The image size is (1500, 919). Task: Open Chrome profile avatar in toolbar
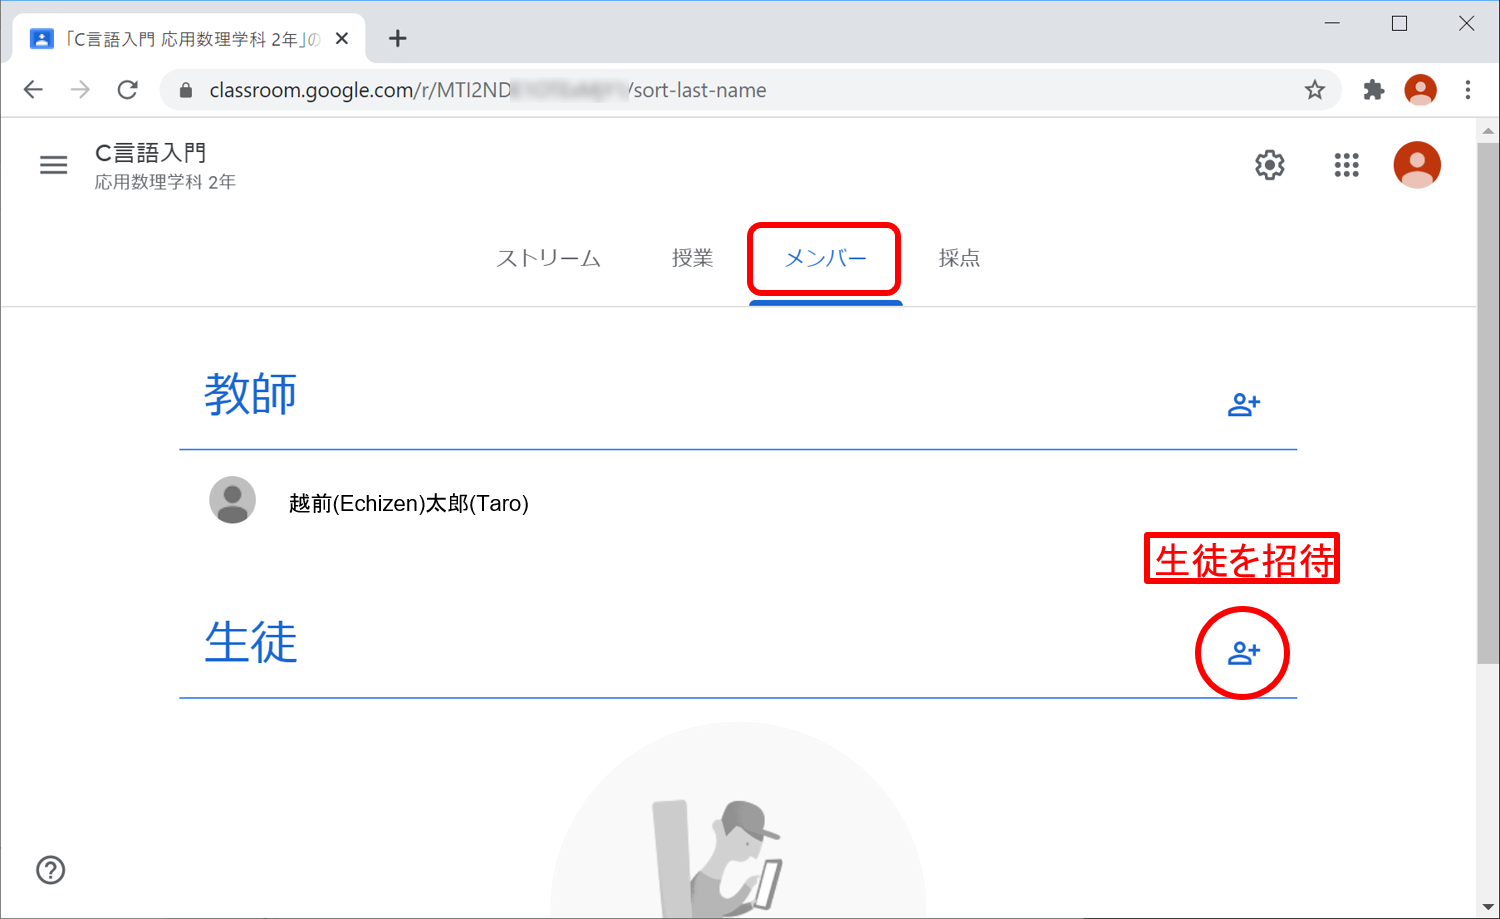1420,90
